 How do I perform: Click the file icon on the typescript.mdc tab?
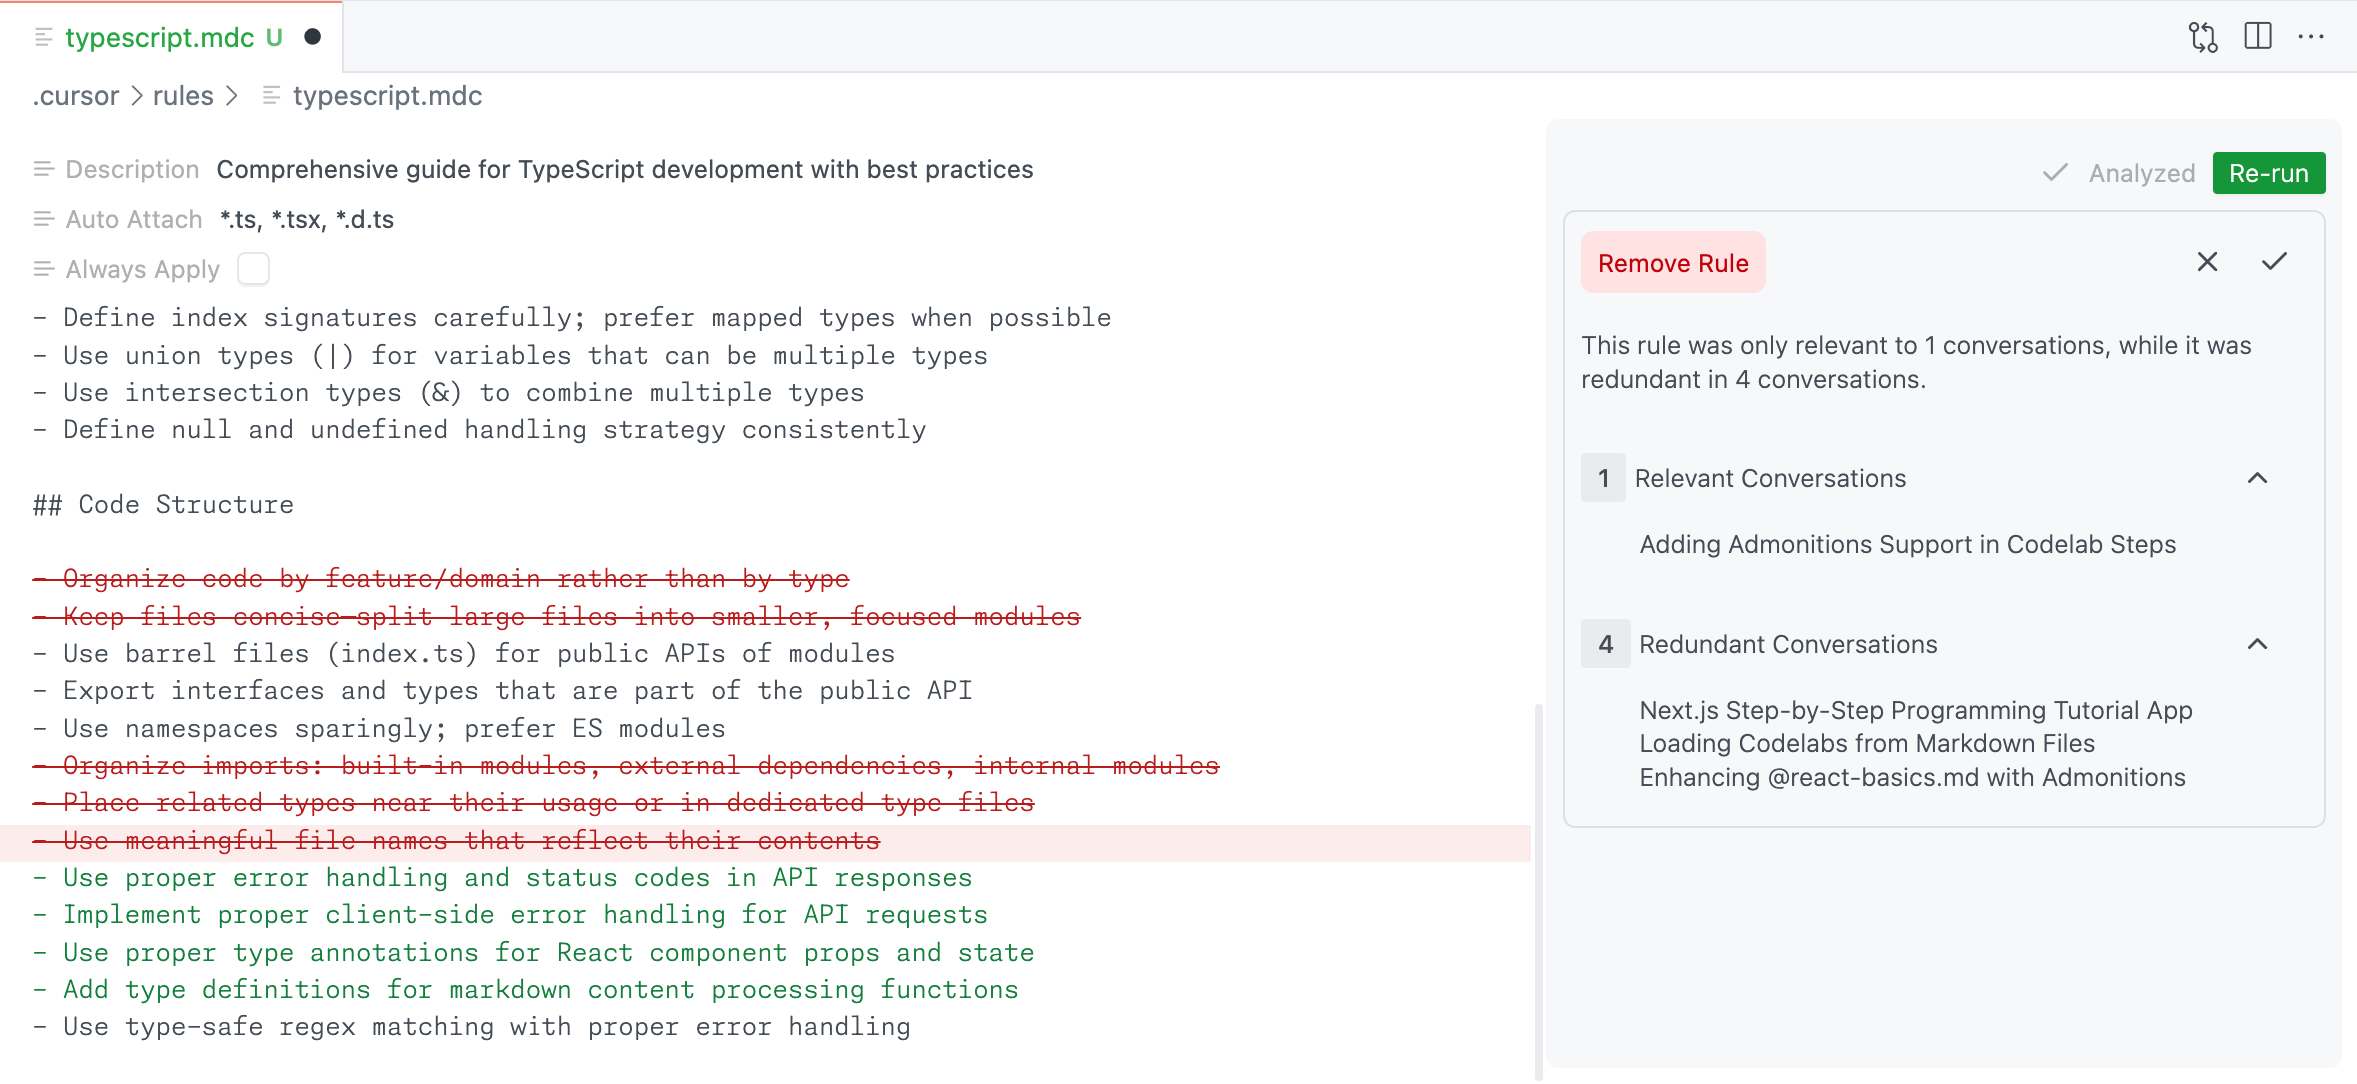42,38
